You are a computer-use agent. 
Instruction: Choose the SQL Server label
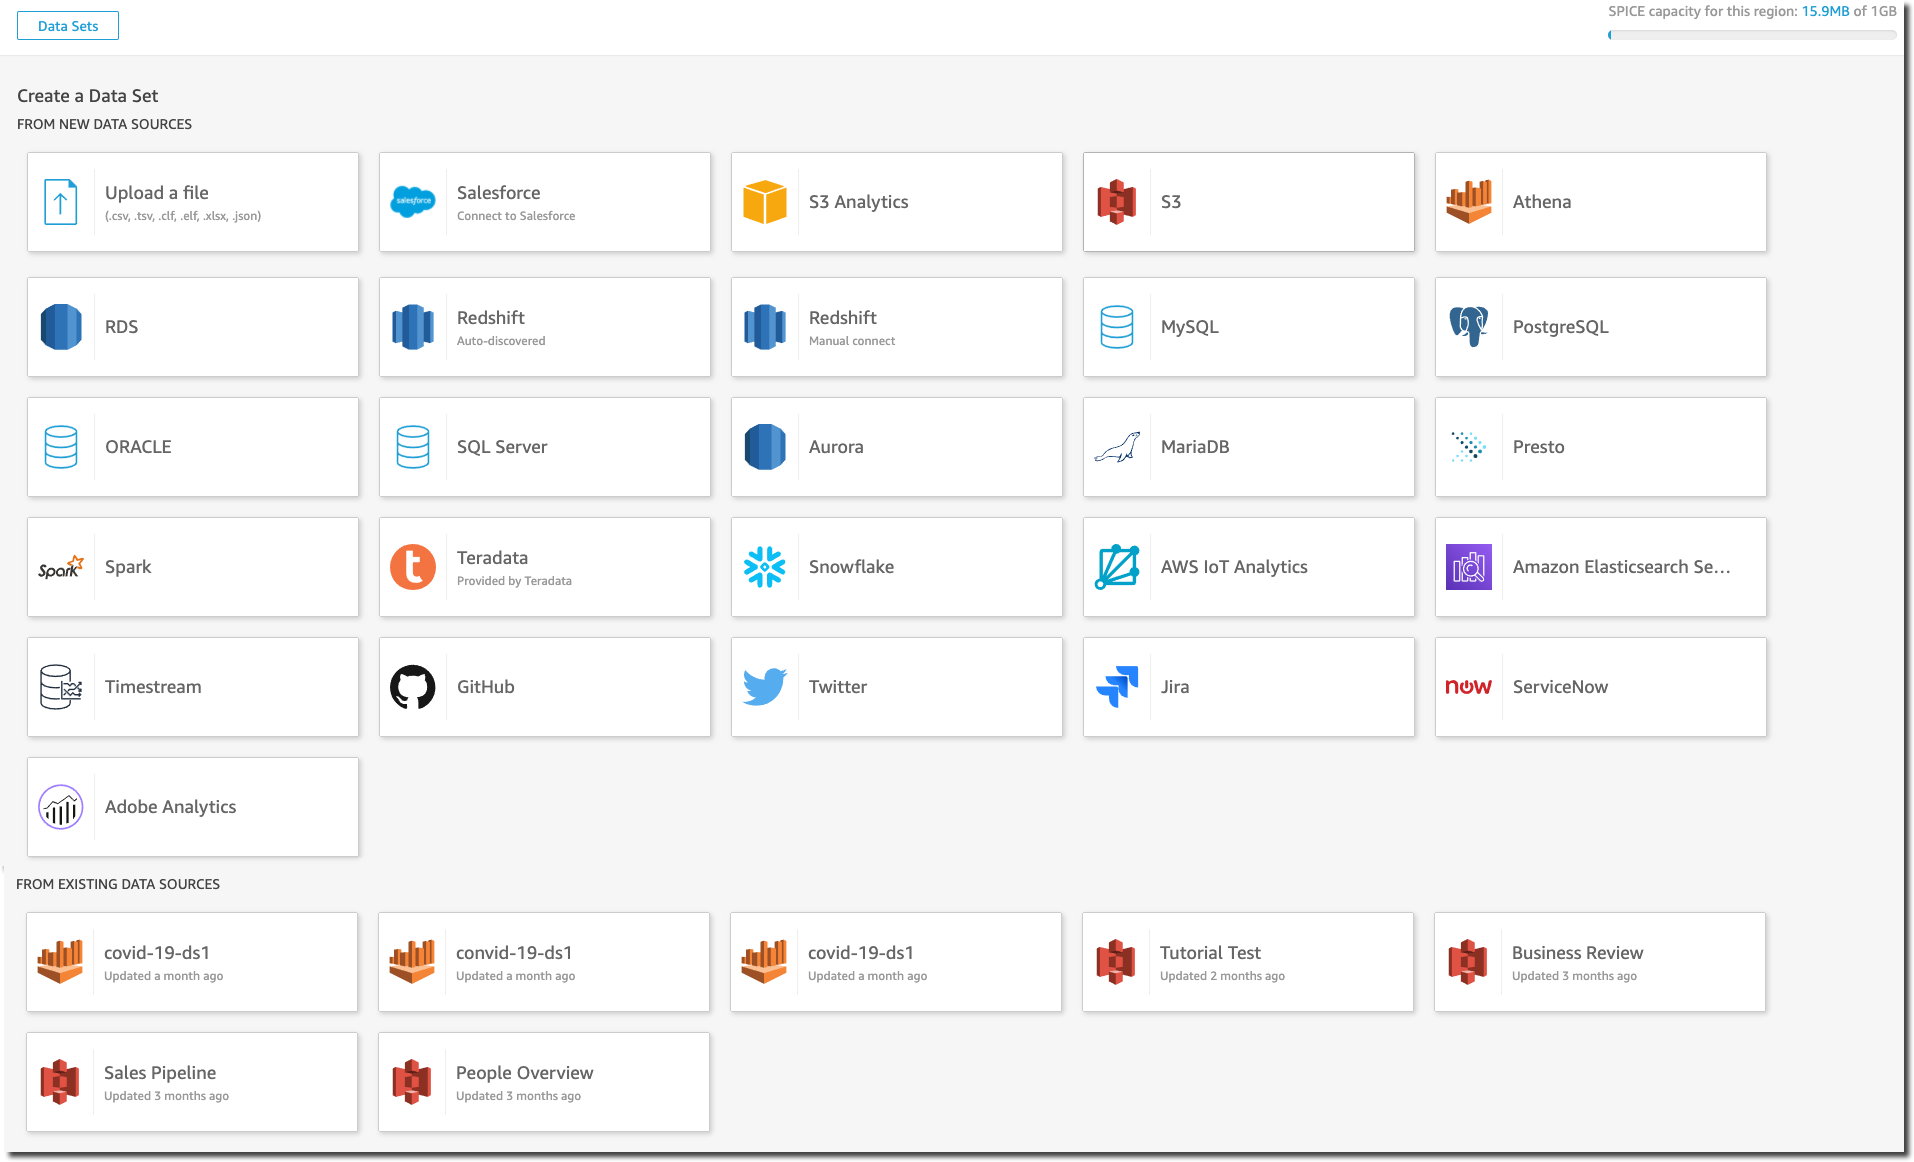point(502,447)
